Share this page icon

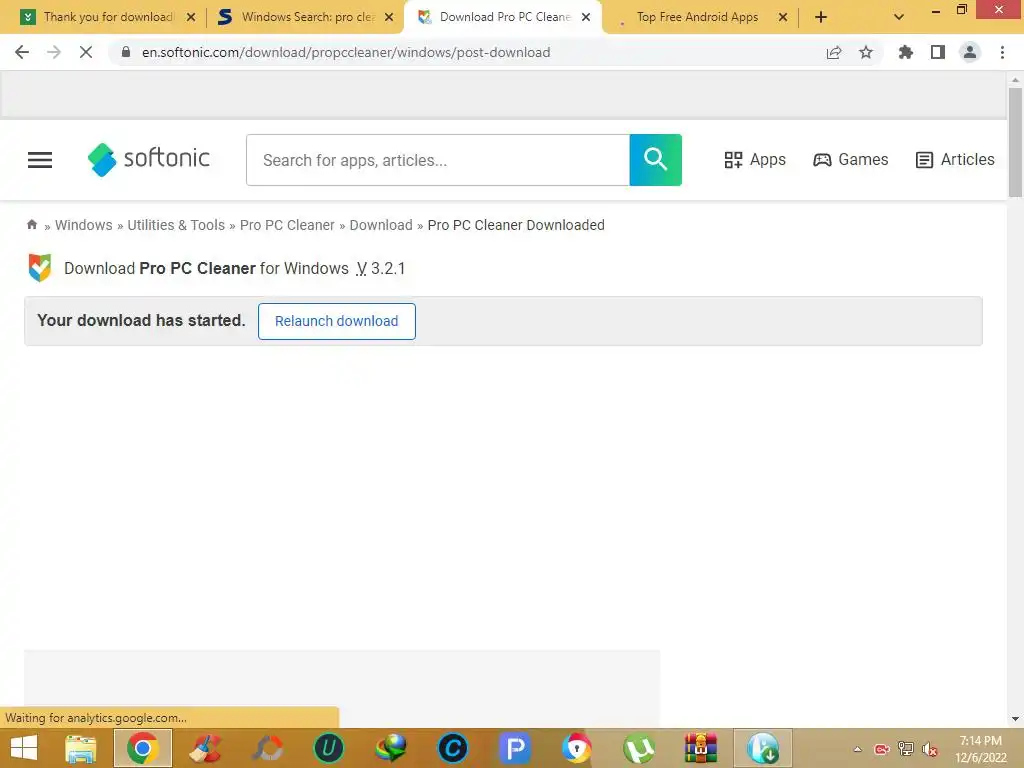834,52
